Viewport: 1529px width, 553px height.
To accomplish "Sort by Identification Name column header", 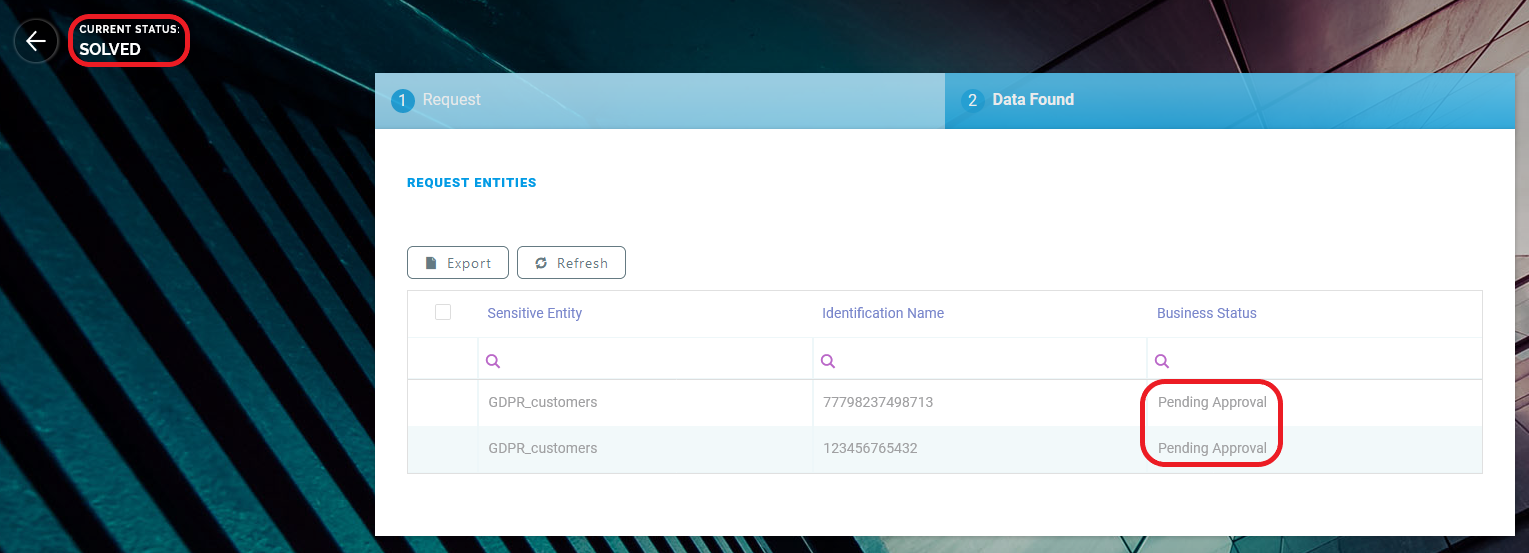I will point(883,313).
